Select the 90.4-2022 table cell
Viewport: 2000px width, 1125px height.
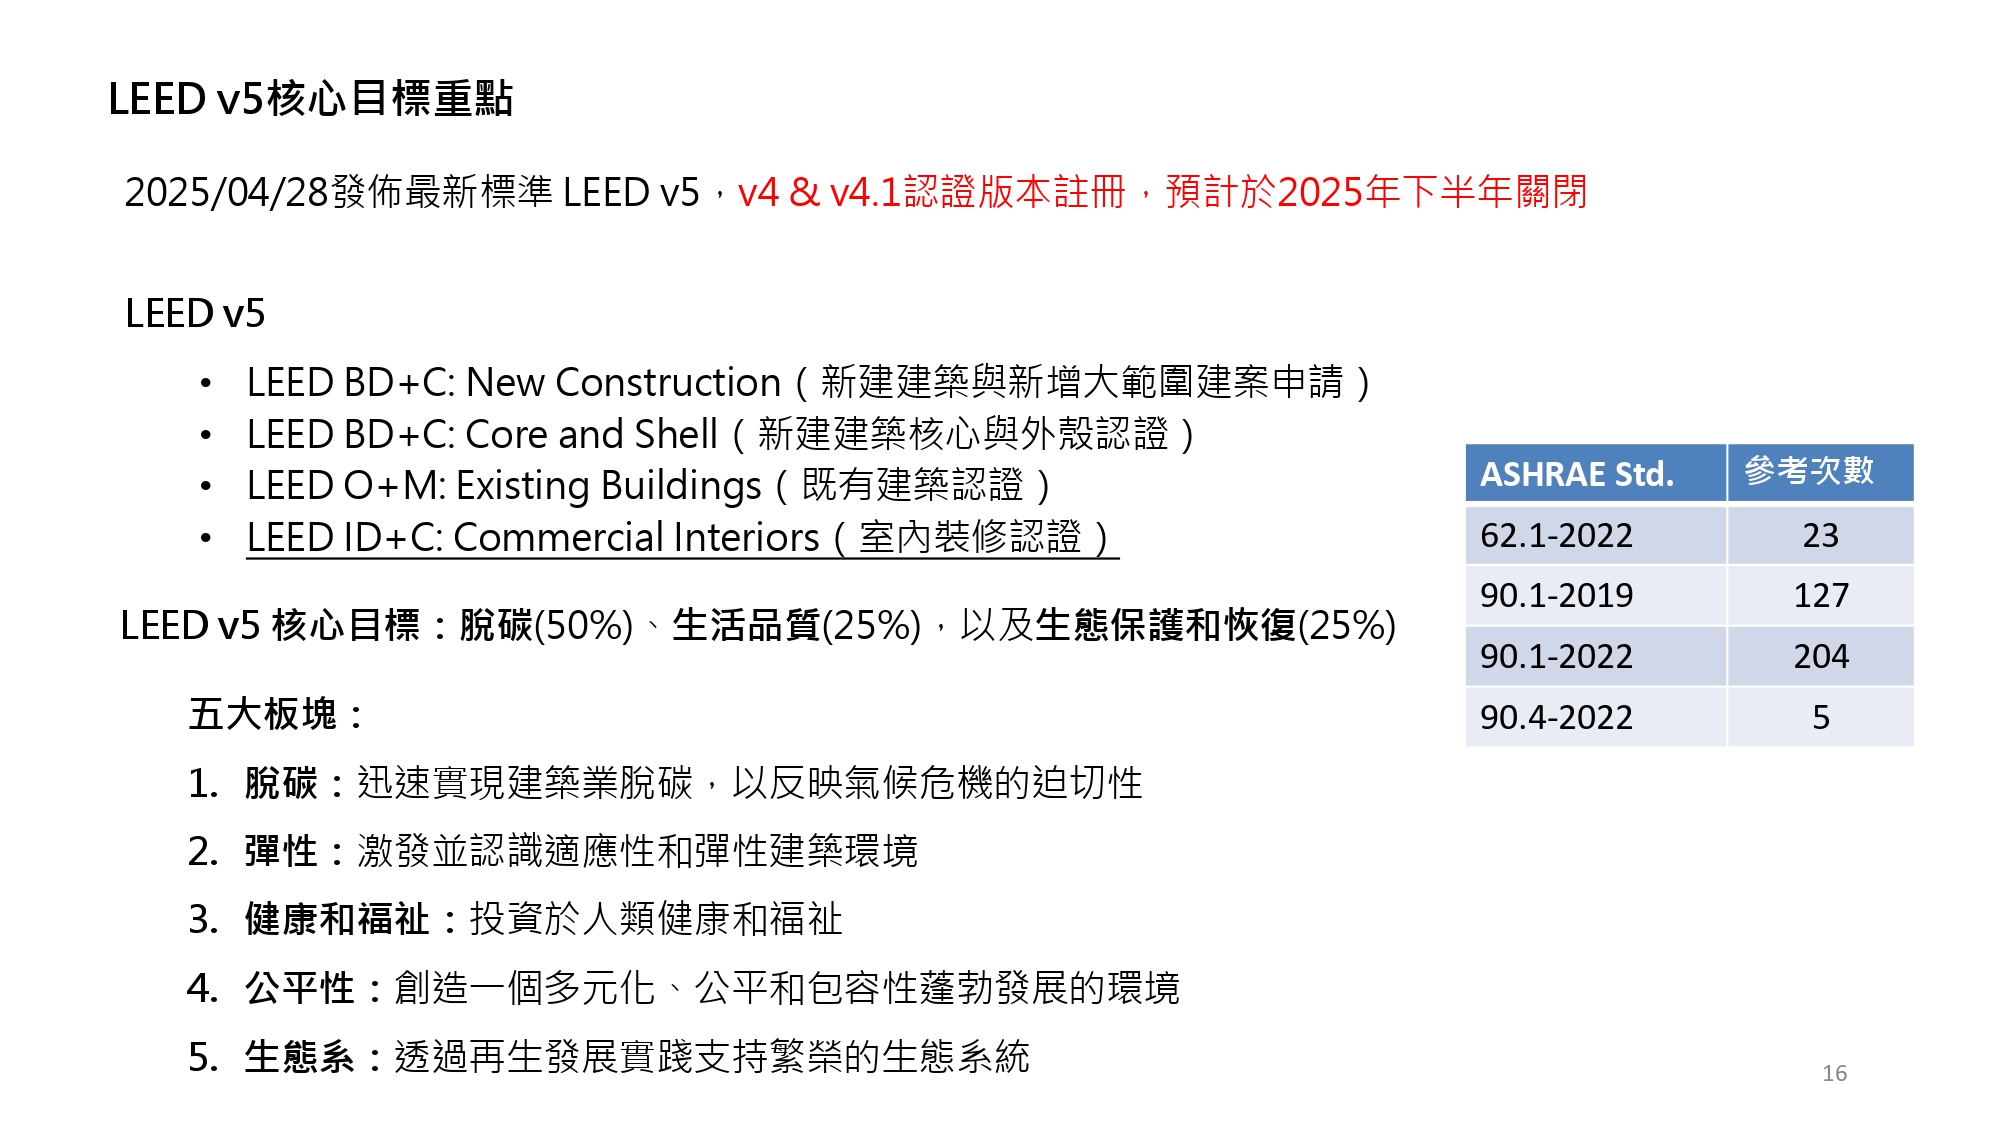1595,717
